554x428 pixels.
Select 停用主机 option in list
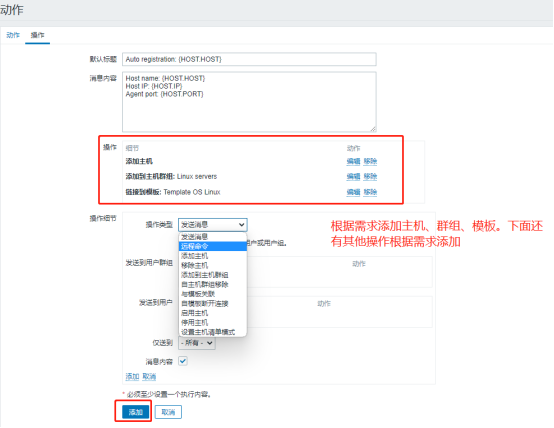213,323
